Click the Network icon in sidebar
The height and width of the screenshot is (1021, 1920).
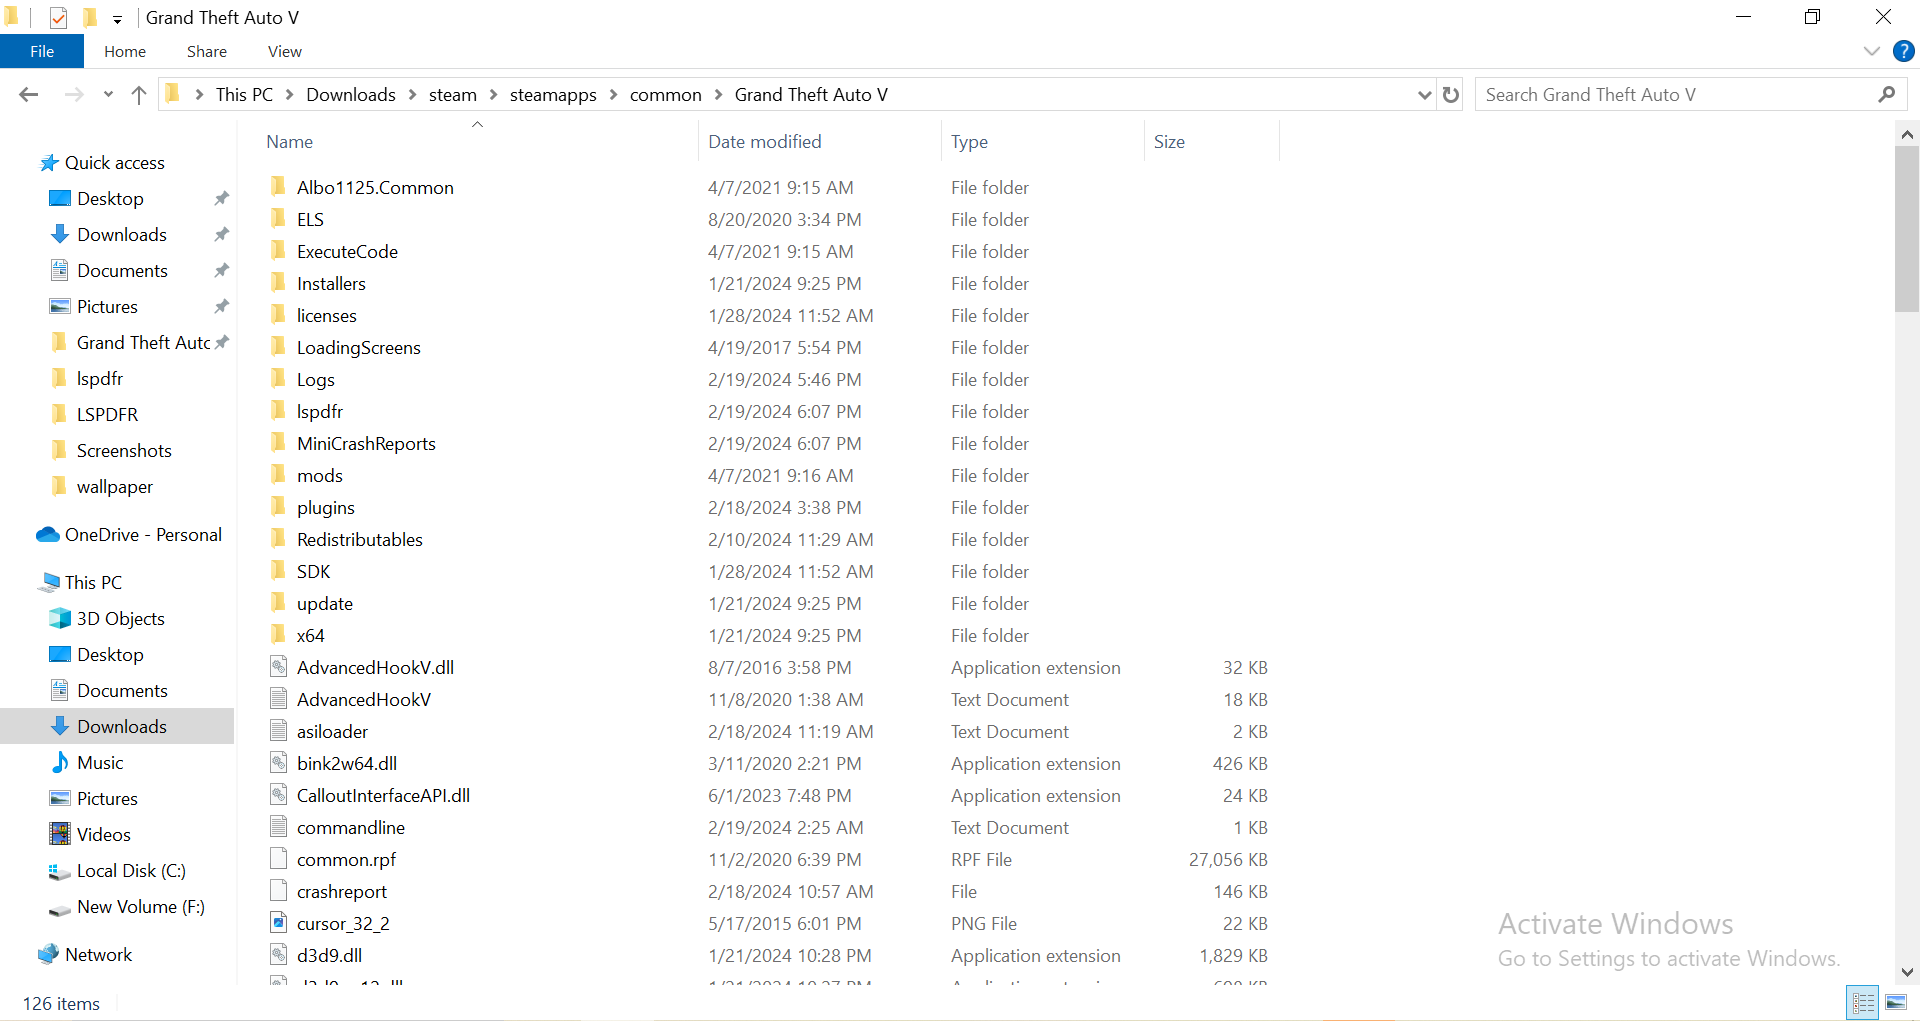(x=48, y=955)
